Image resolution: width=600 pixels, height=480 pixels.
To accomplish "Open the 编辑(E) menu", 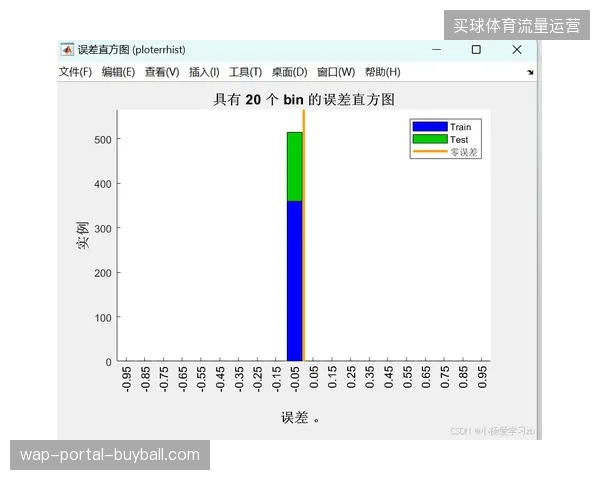I will [x=118, y=72].
